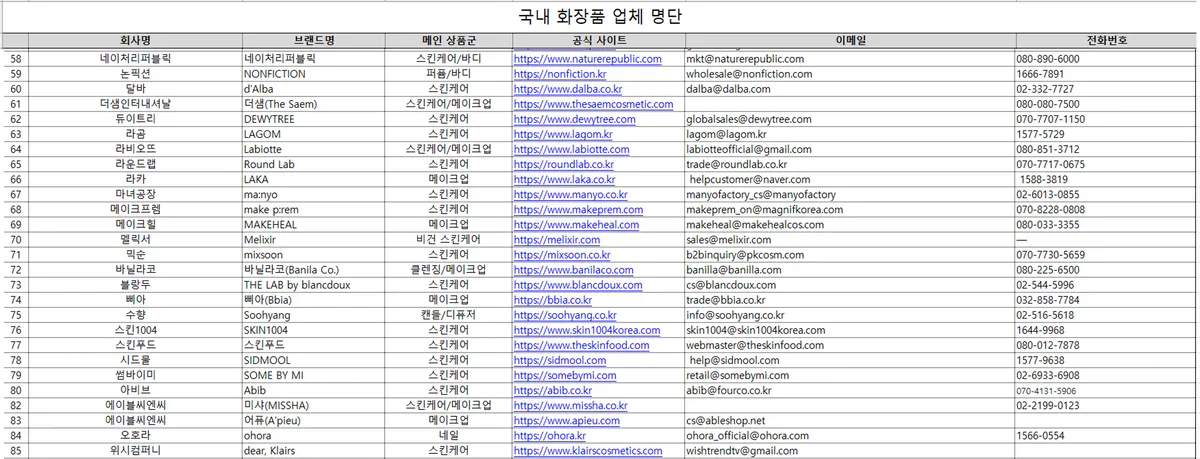Select the email b2binquiry@pkcosm.com
The height and width of the screenshot is (459, 1200).
(x=849, y=255)
